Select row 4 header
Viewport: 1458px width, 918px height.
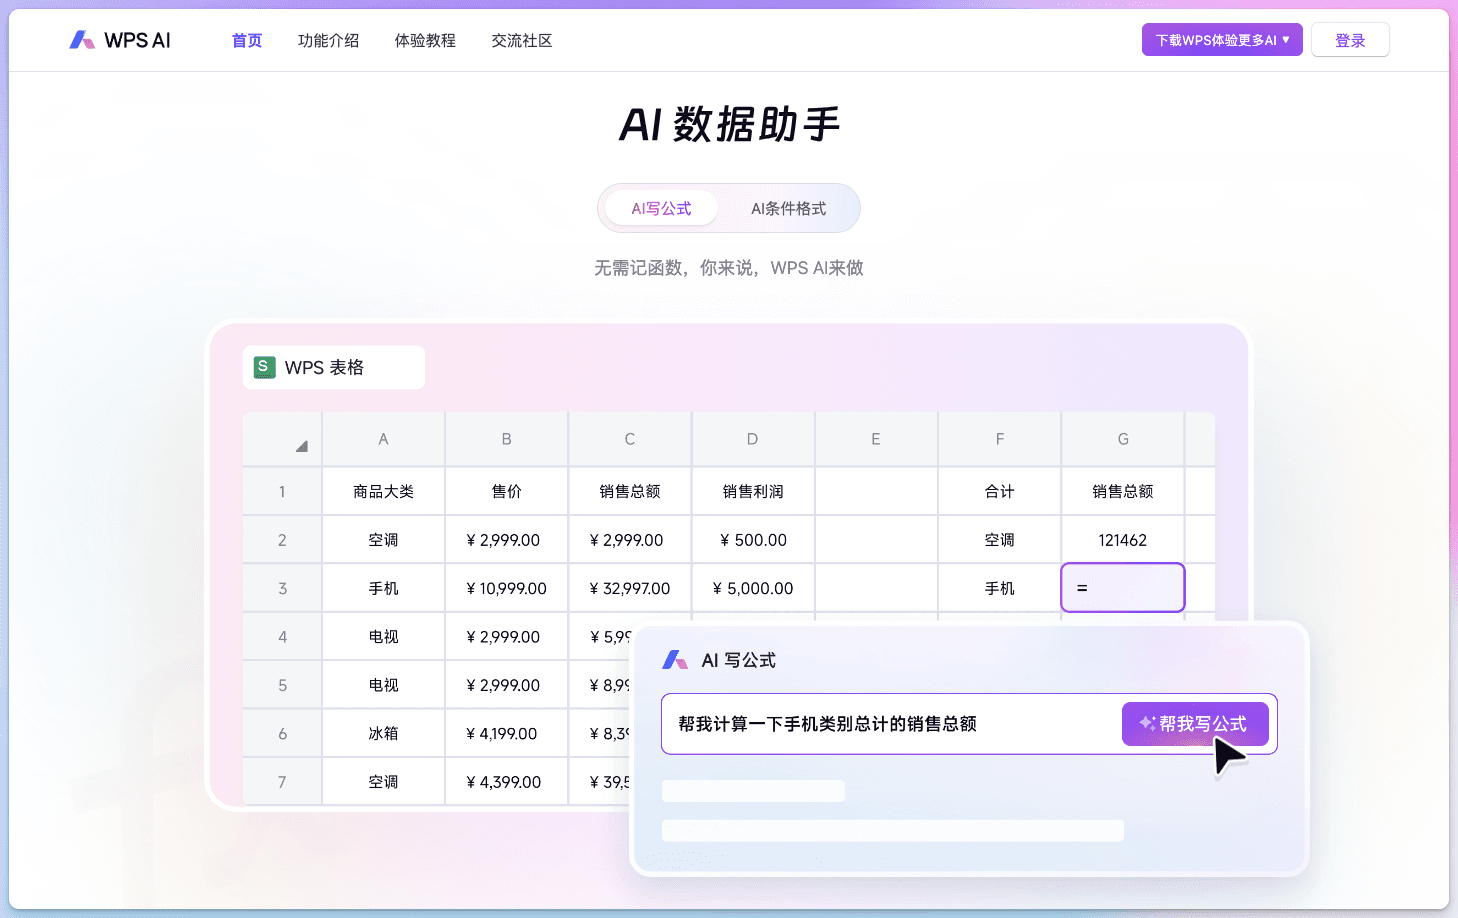(x=282, y=636)
